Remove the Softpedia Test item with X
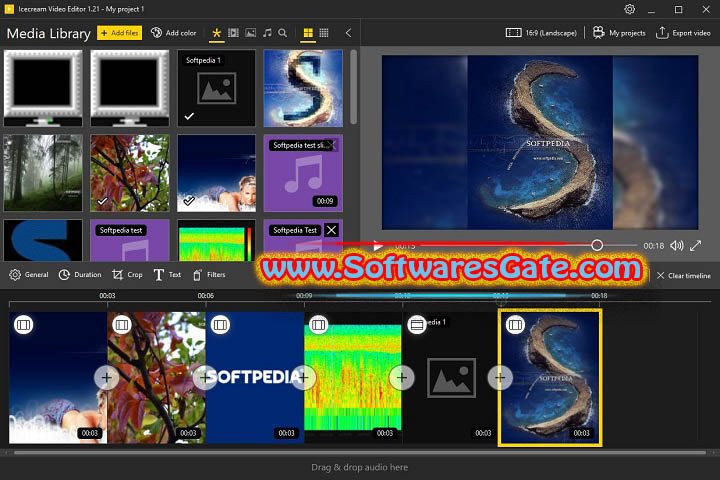This screenshot has width=720, height=480. pos(331,230)
